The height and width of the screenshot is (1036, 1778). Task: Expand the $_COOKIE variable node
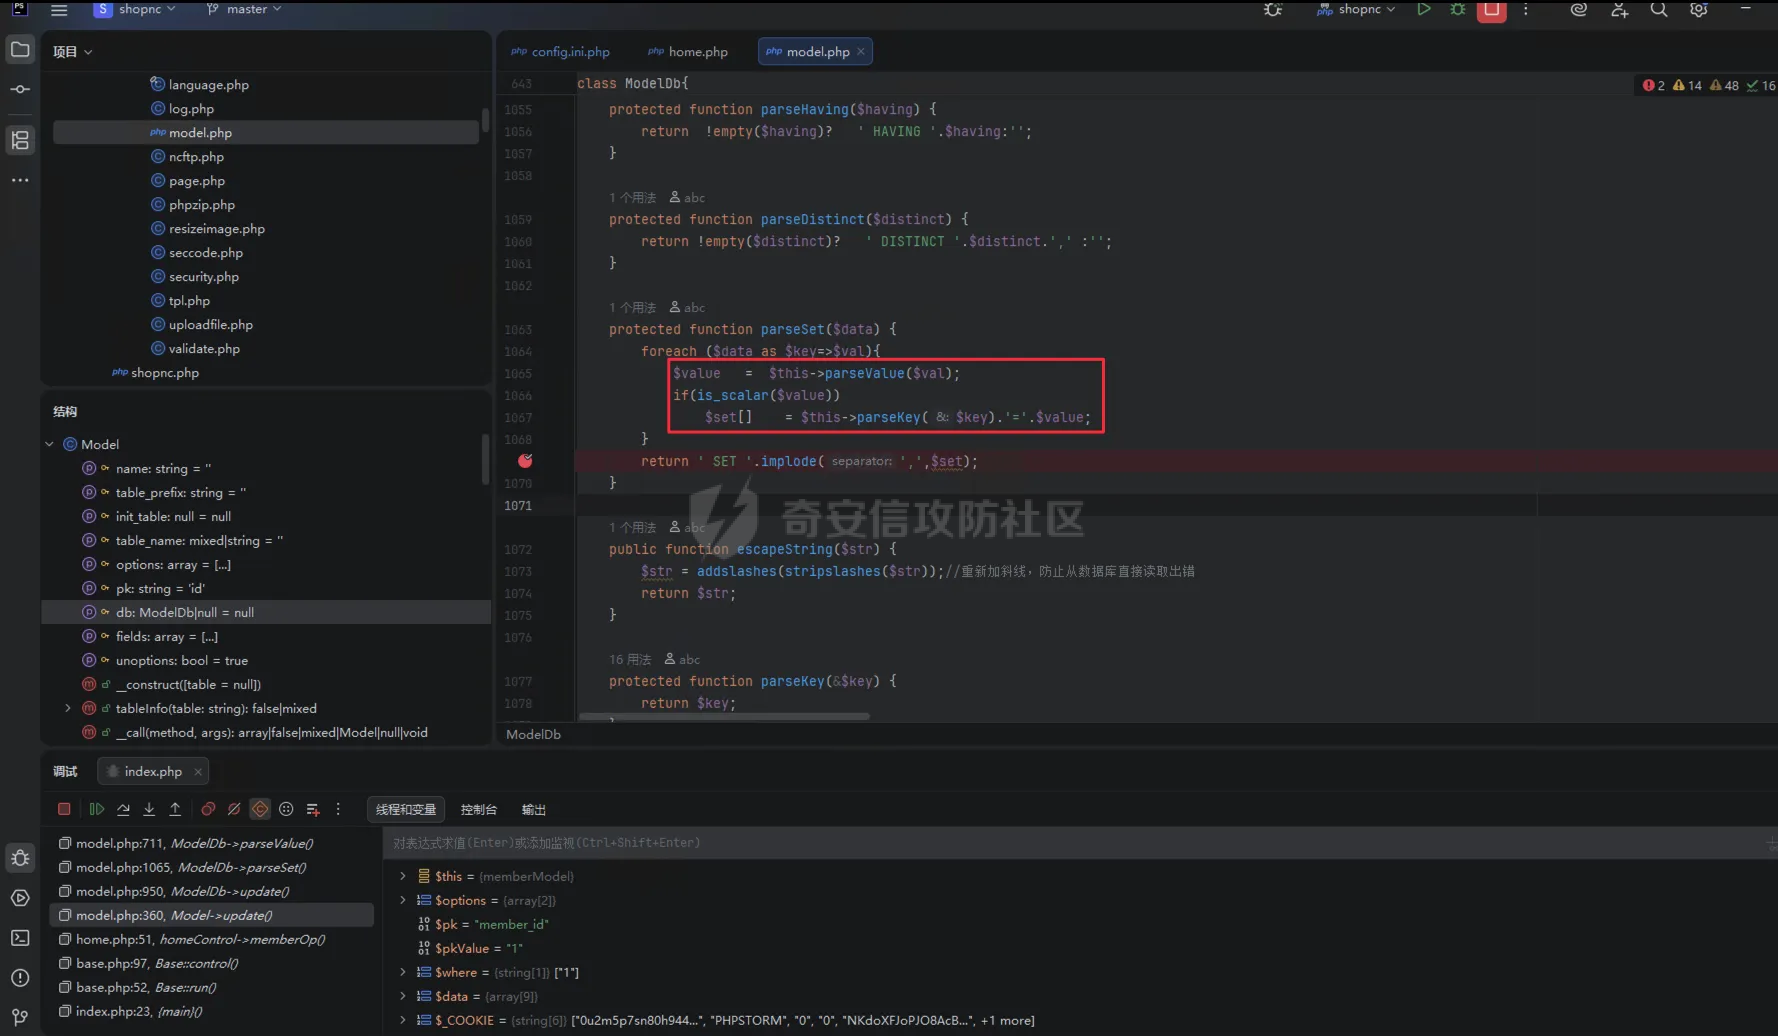[x=403, y=1020]
